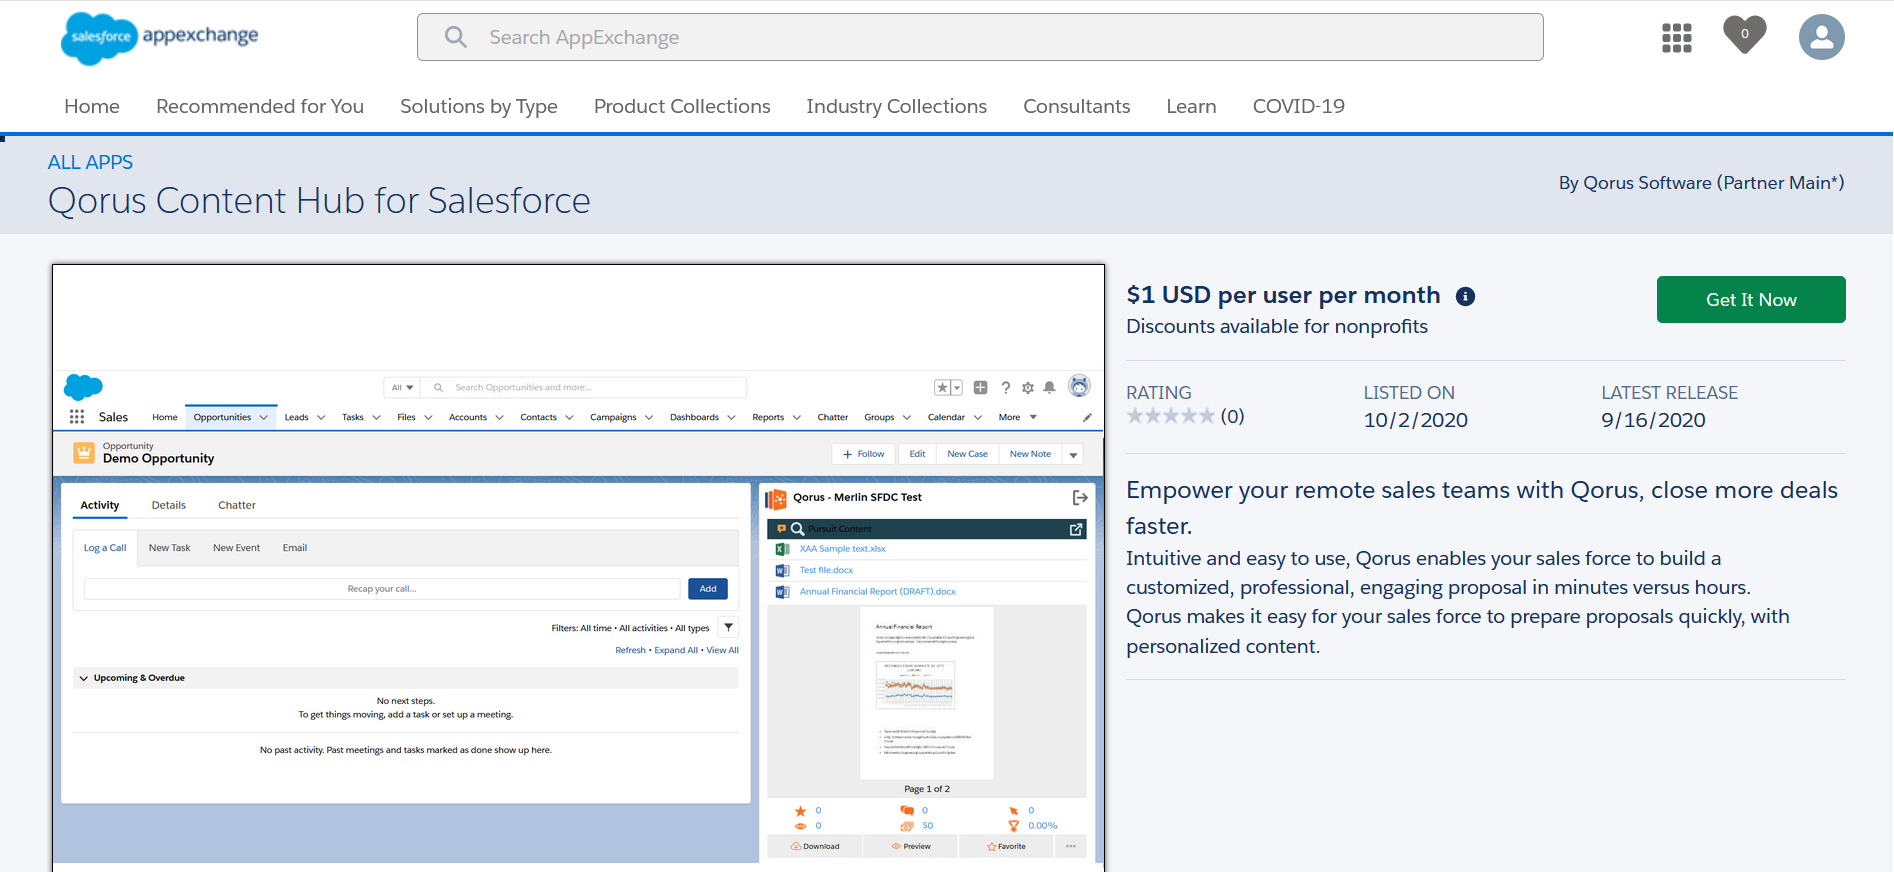This screenshot has width=1894, height=872.
Task: Expand Product Collections menu
Action: click(x=682, y=106)
